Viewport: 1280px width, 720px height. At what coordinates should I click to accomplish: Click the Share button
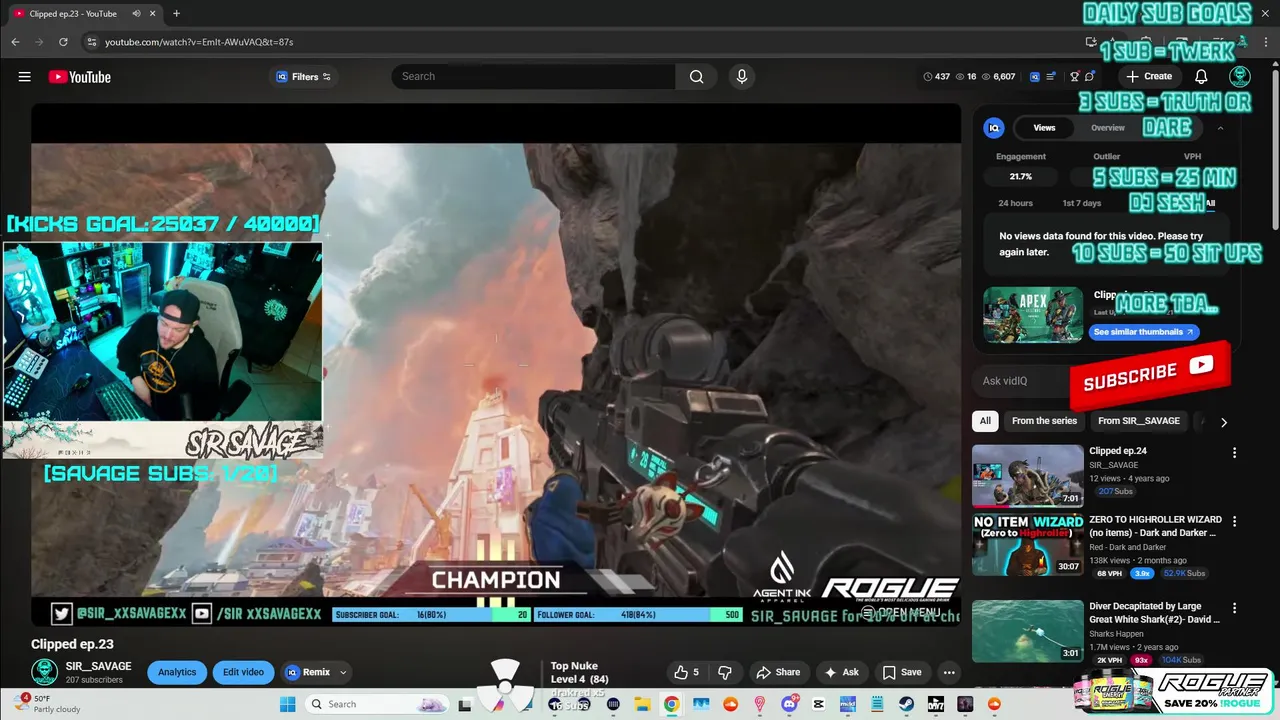[x=778, y=672]
